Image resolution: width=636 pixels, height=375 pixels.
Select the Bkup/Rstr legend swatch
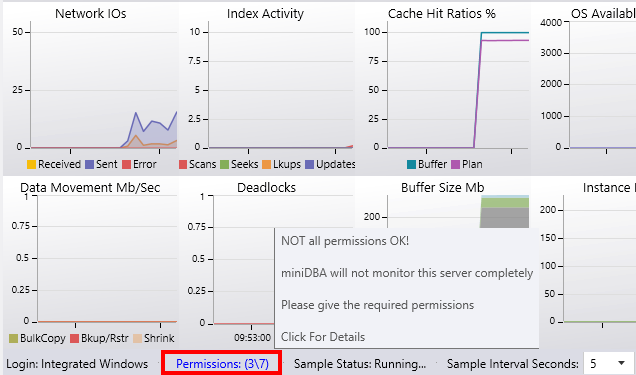point(74,339)
